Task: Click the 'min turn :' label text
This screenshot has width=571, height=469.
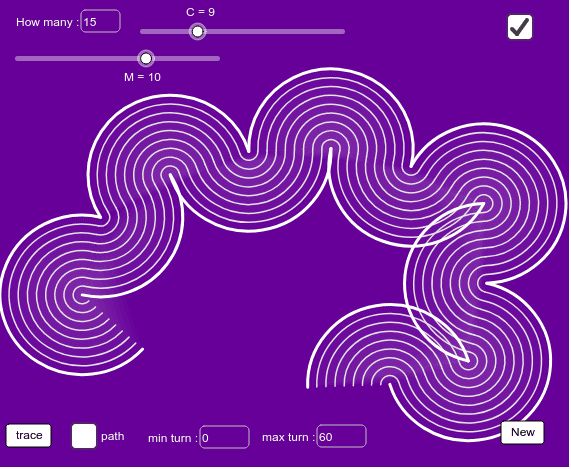Action: click(x=173, y=438)
